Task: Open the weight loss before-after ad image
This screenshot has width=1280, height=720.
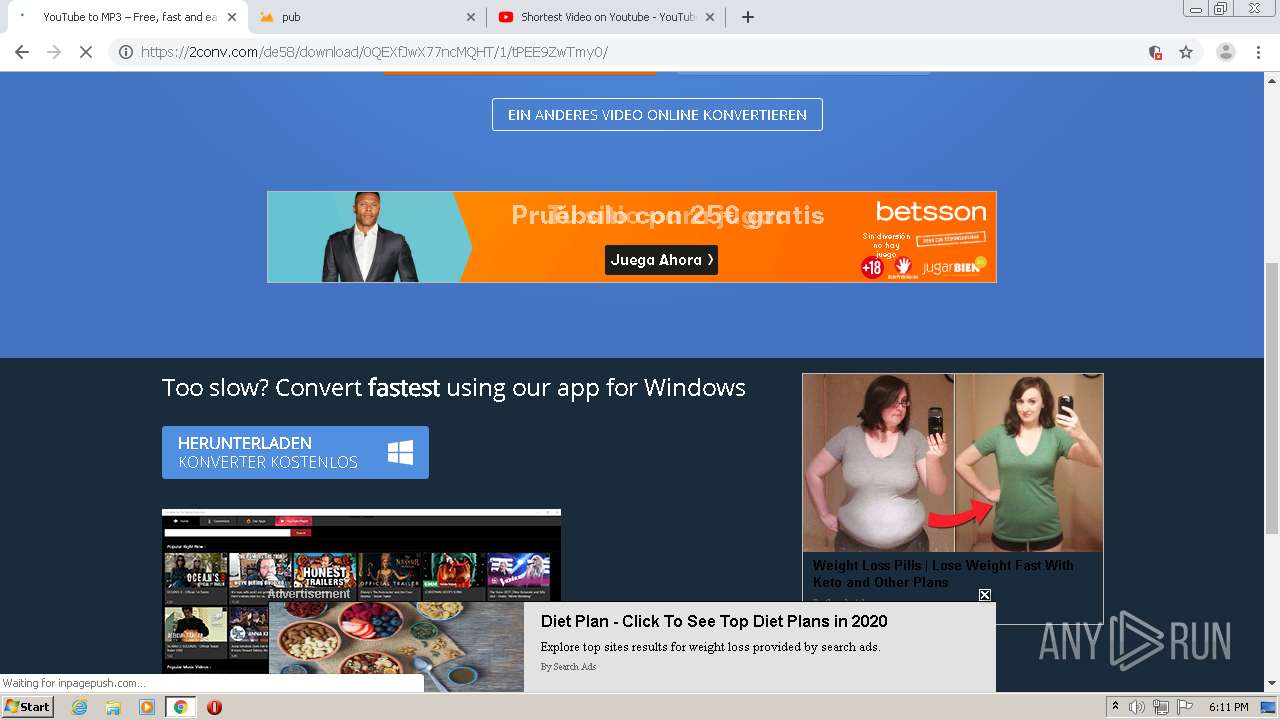Action: 953,462
